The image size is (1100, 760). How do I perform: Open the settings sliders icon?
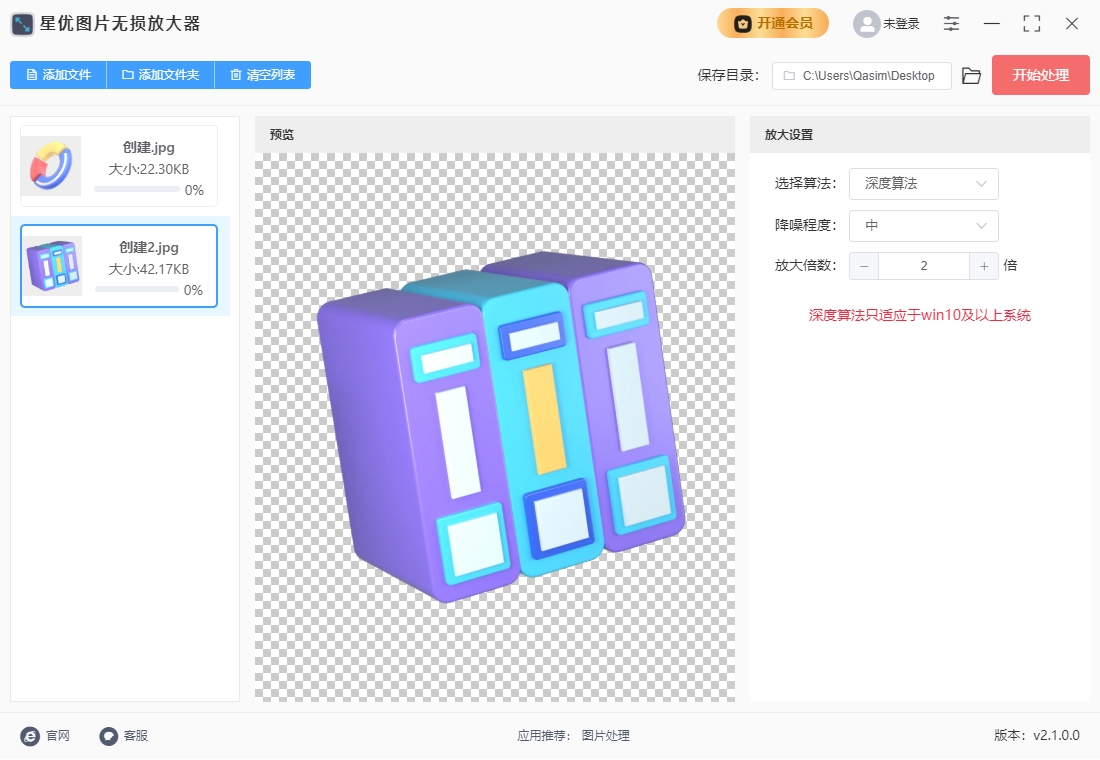951,24
